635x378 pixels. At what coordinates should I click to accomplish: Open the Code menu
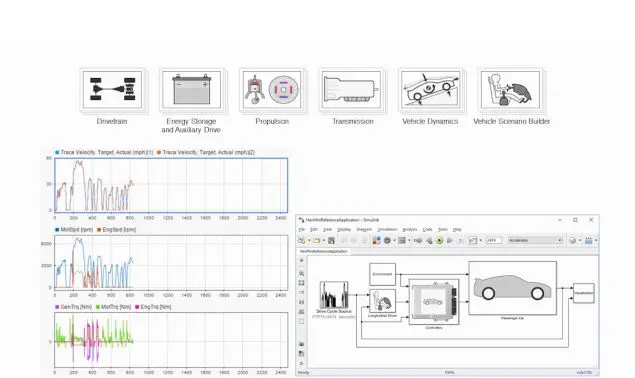click(x=428, y=230)
